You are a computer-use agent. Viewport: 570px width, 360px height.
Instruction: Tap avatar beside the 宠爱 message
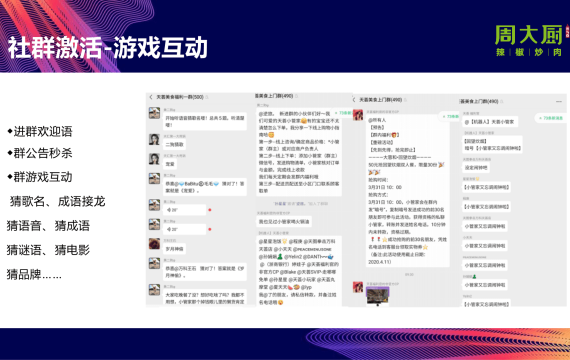point(154,159)
